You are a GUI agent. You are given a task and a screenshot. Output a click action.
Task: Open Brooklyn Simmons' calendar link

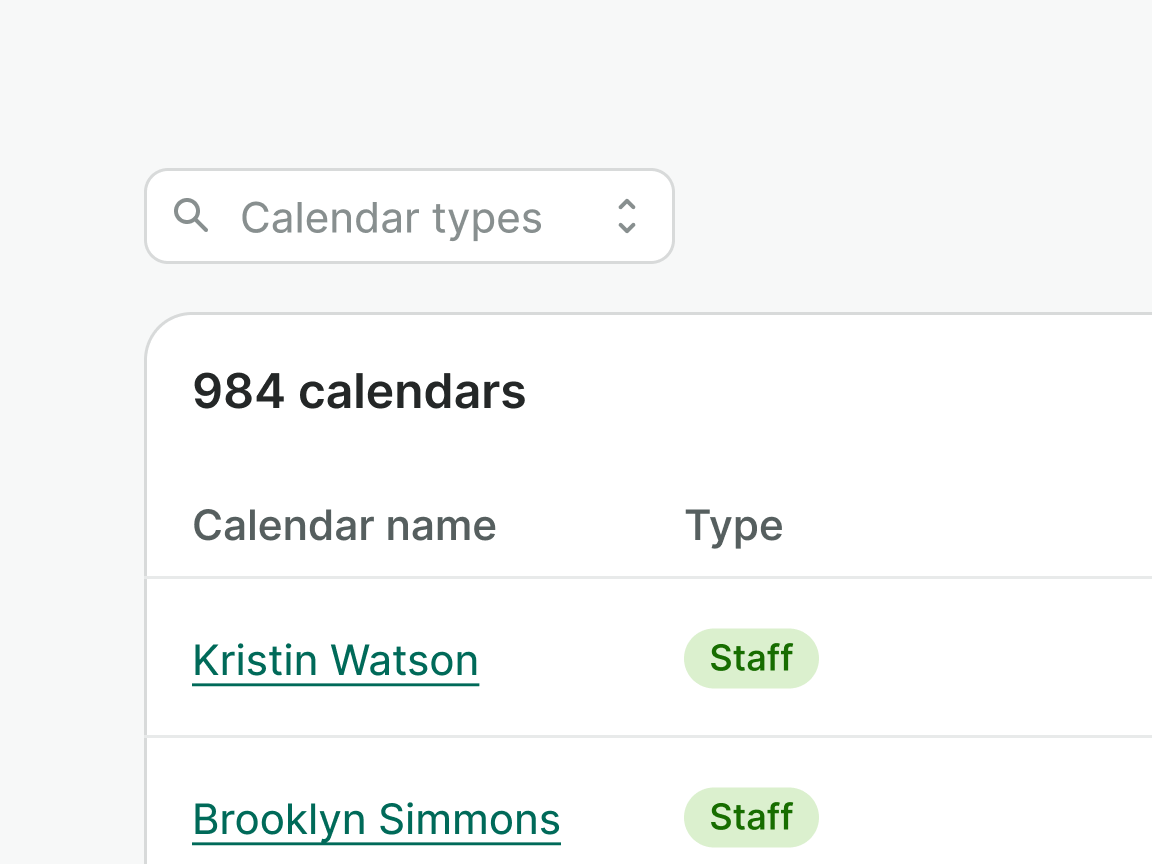click(376, 820)
